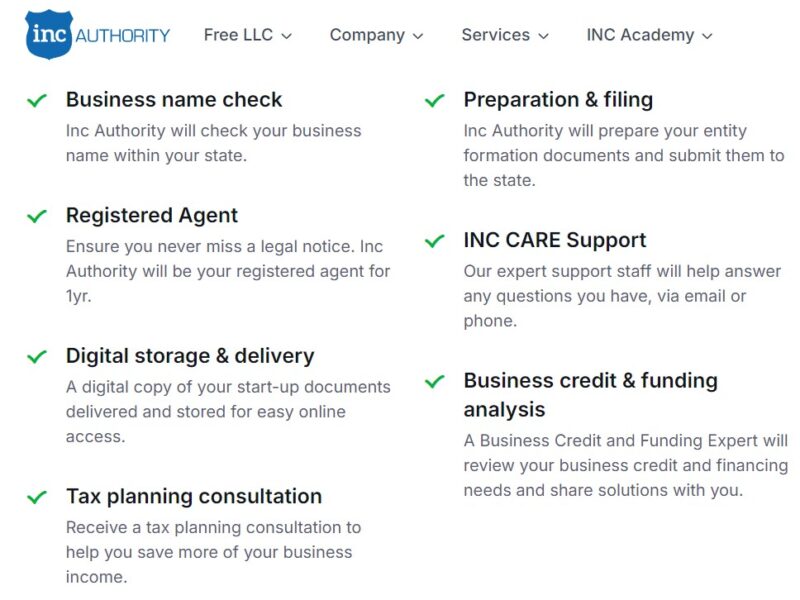Open the INC Academy chevron
This screenshot has height=600, width=800.
tap(707, 36)
